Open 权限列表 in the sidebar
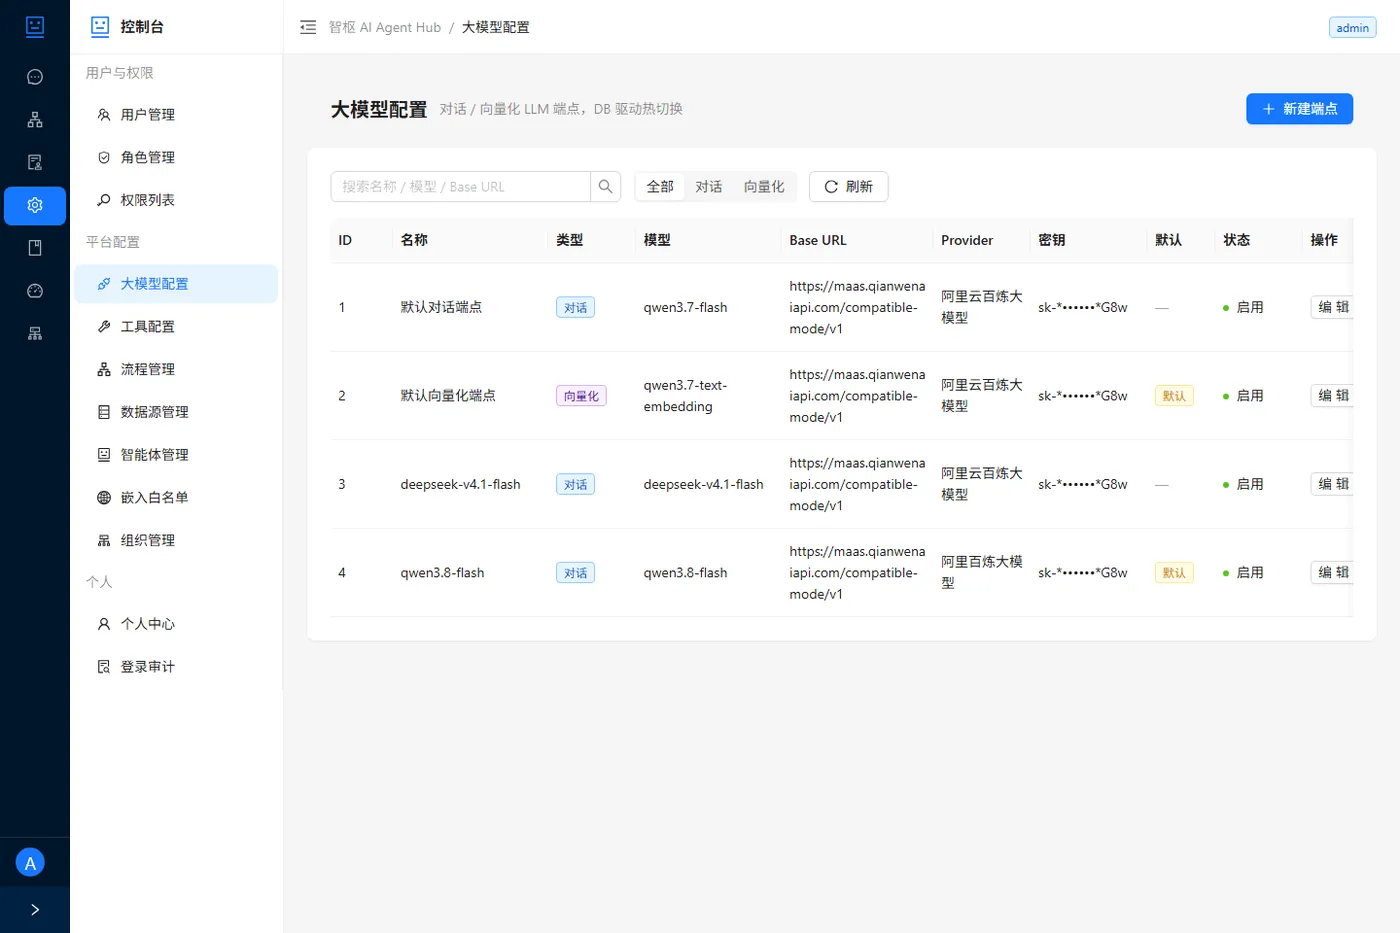The width and height of the screenshot is (1400, 933). [x=176, y=200]
